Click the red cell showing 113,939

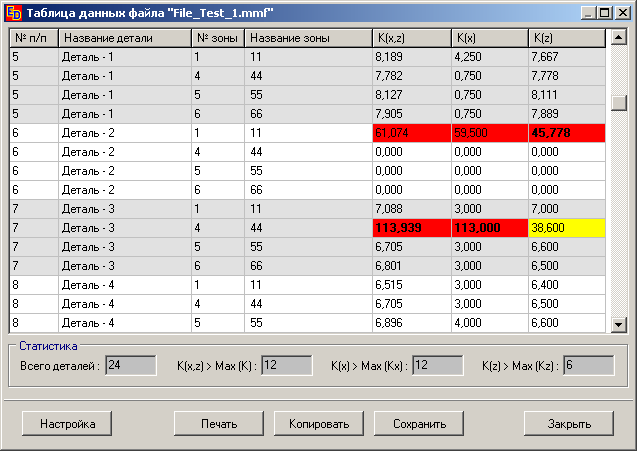coord(410,227)
